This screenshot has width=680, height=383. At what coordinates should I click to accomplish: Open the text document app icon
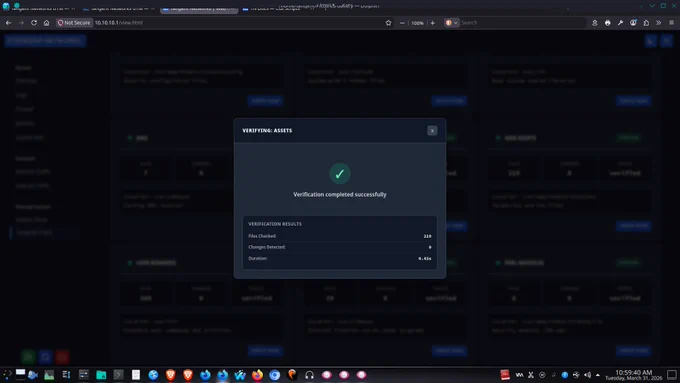136,375
